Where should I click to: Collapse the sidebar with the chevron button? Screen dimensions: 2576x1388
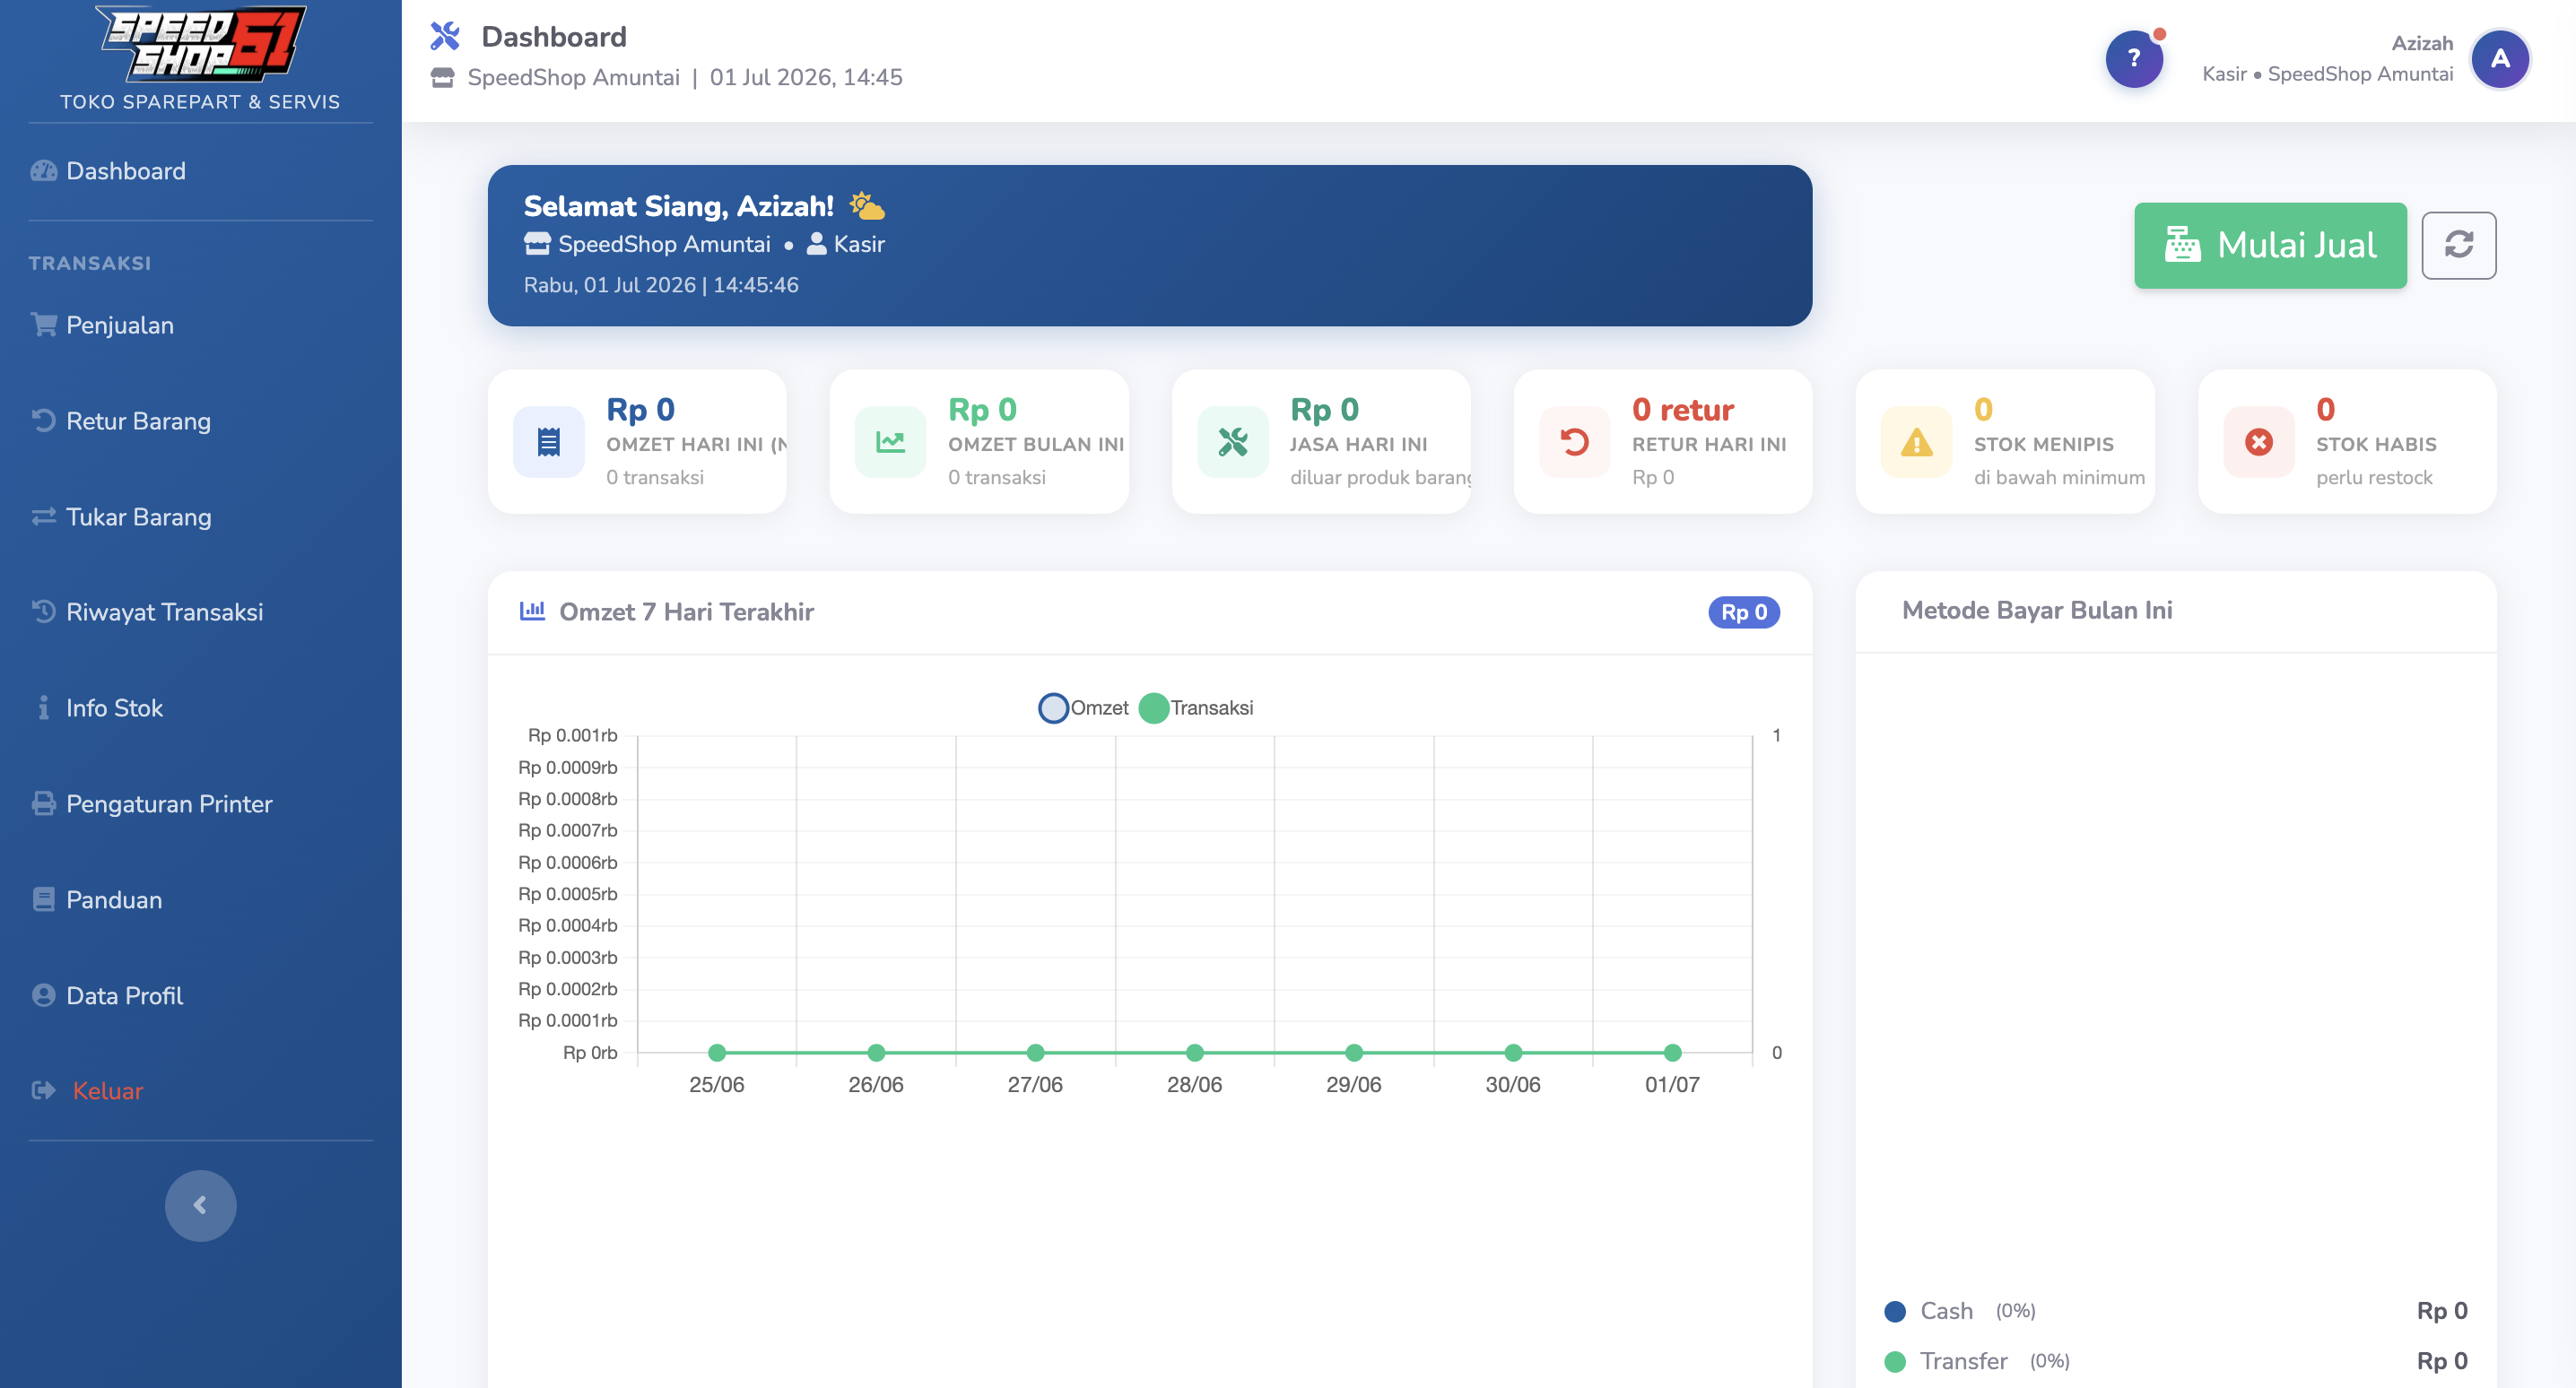click(200, 1206)
